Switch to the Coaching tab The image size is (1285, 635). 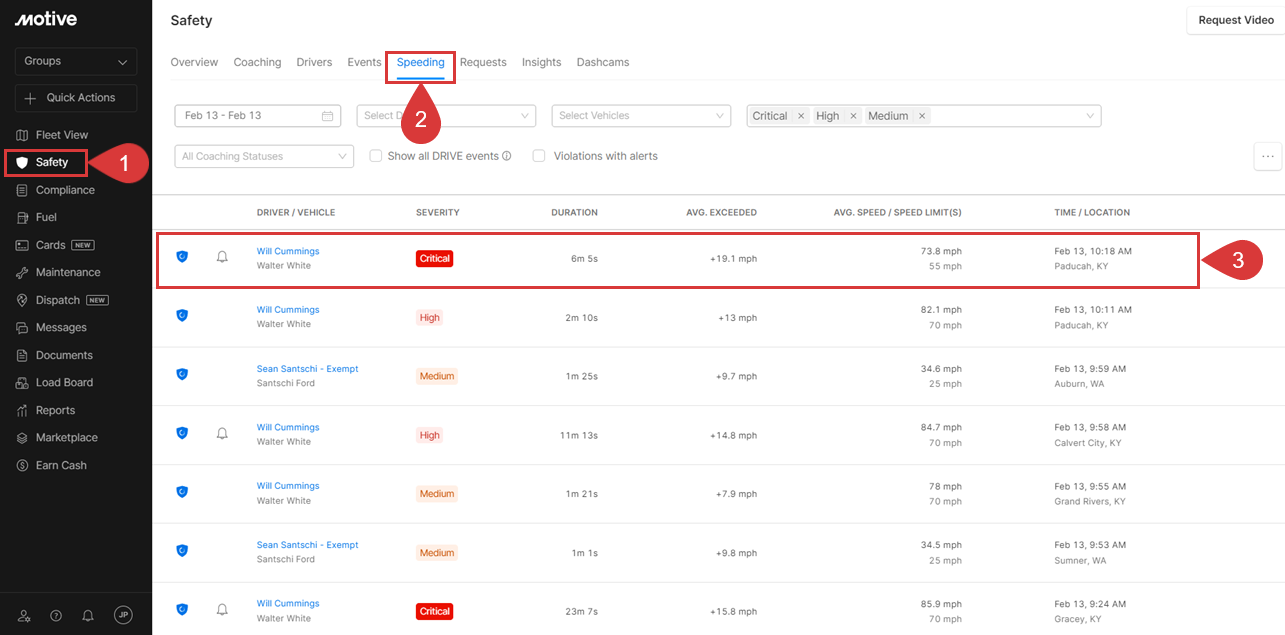257,62
